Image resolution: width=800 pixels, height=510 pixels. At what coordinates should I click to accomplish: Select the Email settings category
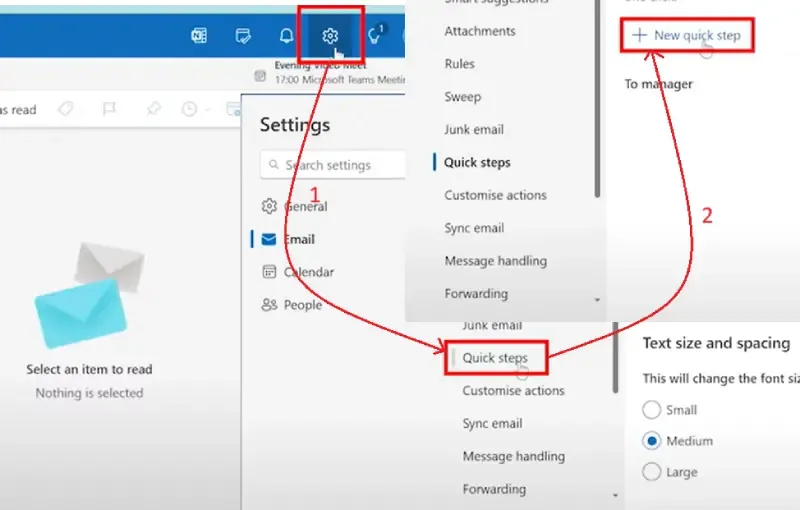click(288, 239)
